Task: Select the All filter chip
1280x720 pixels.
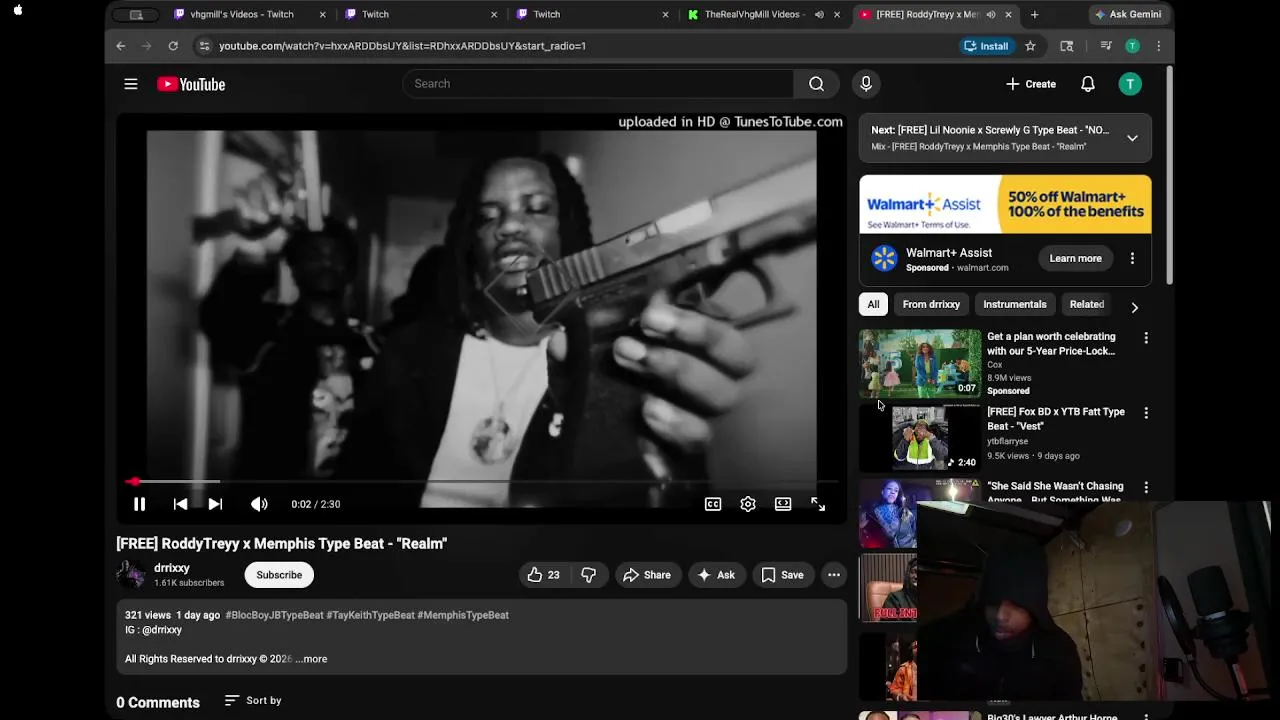Action: [873, 305]
